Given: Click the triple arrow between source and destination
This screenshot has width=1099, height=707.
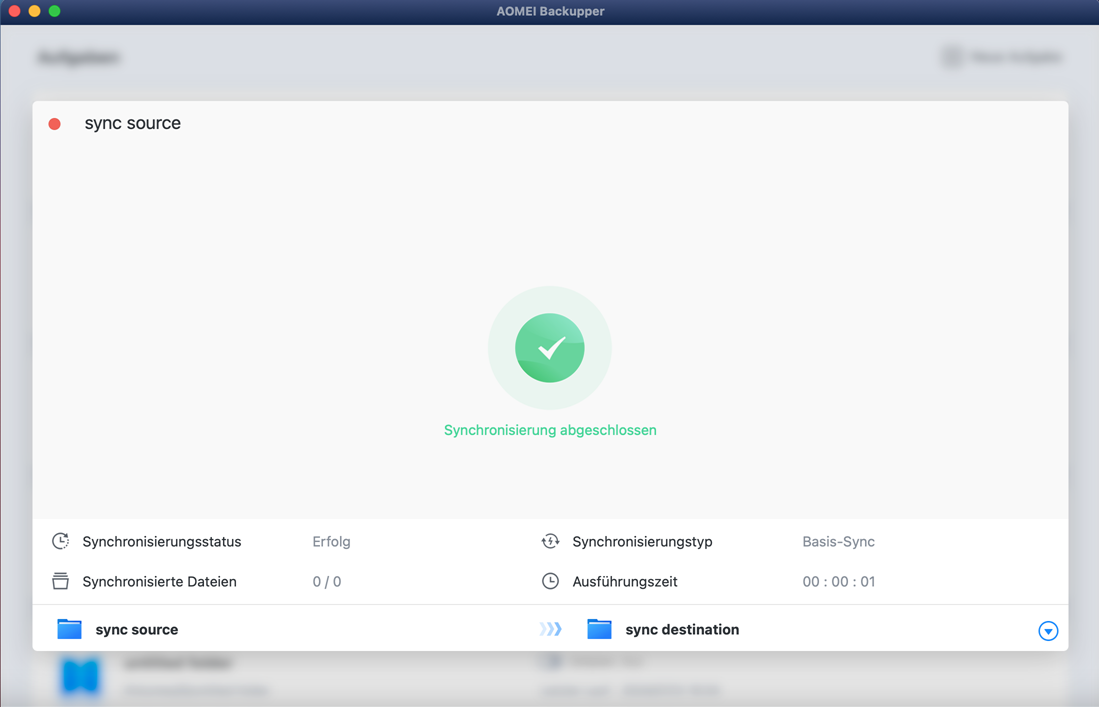Looking at the screenshot, I should (551, 629).
